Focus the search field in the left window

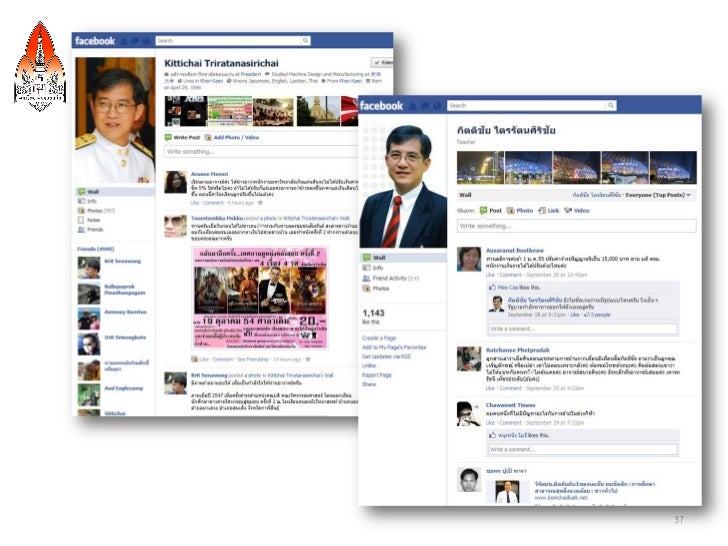[228, 41]
